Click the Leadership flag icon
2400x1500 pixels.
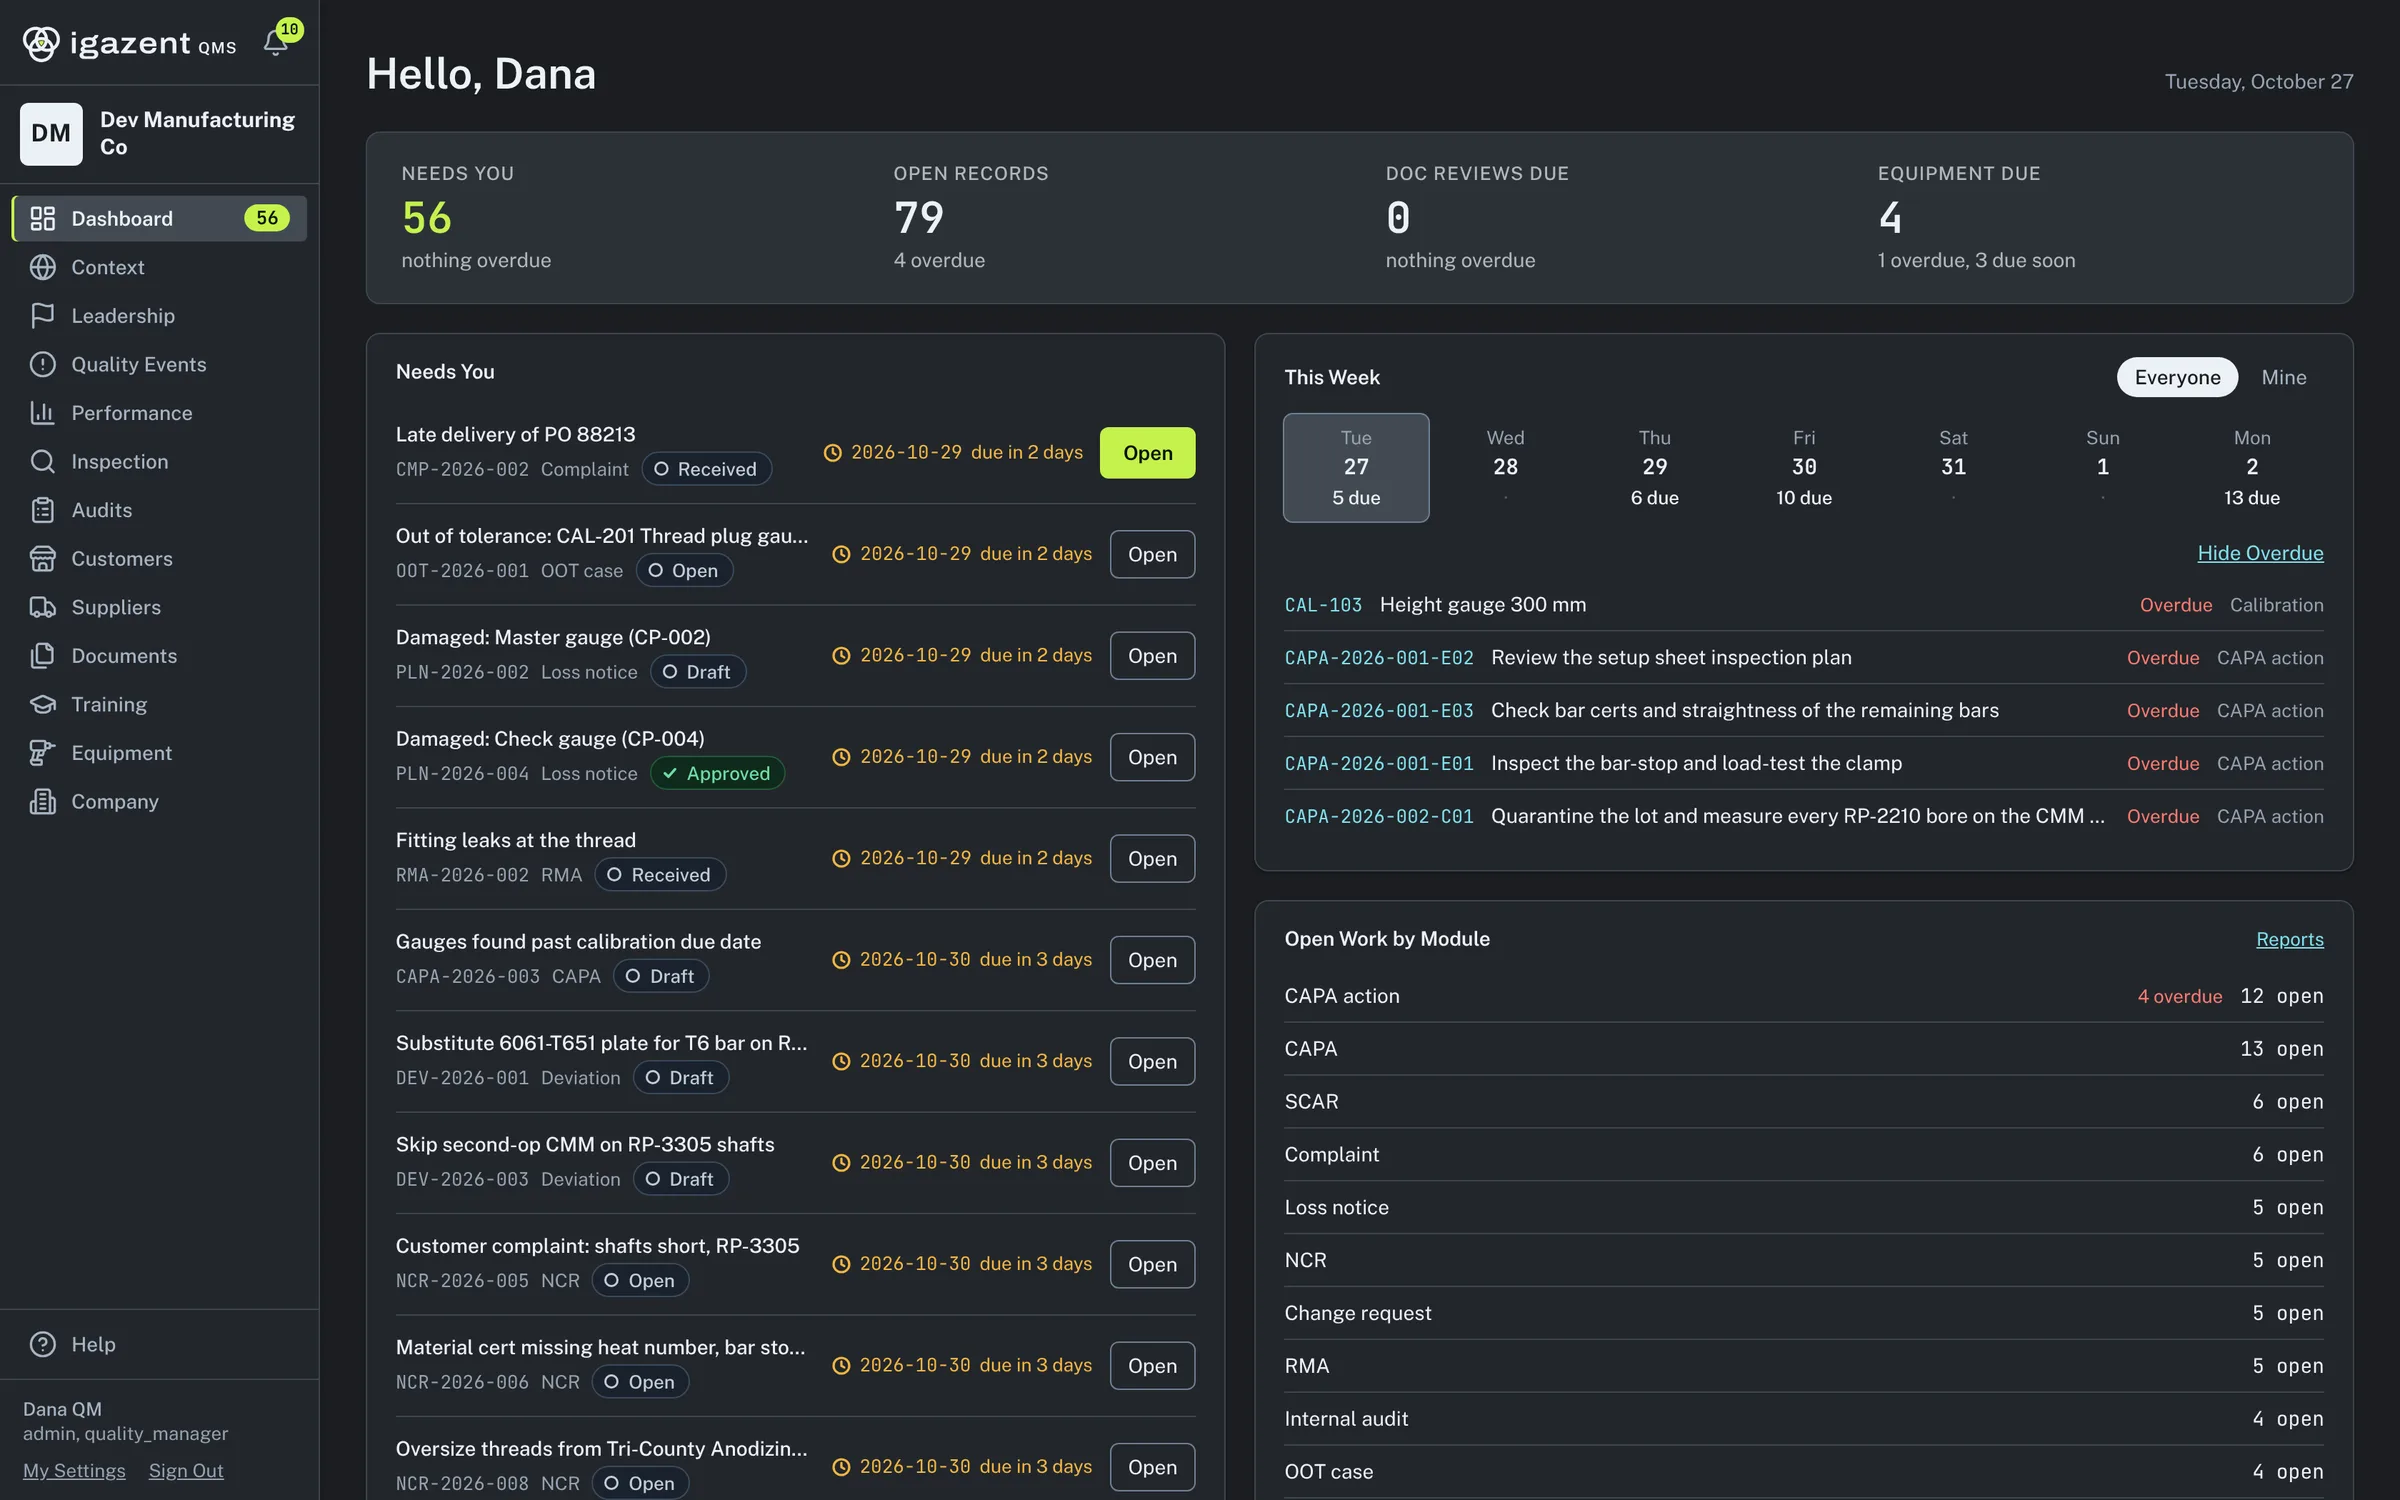pyautogui.click(x=42, y=315)
